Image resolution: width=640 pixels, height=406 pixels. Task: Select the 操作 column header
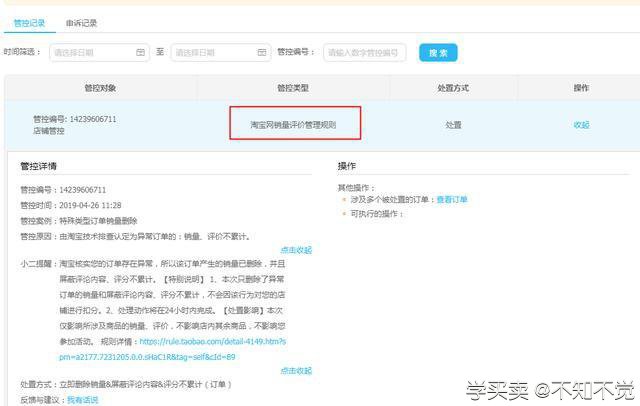tap(581, 88)
